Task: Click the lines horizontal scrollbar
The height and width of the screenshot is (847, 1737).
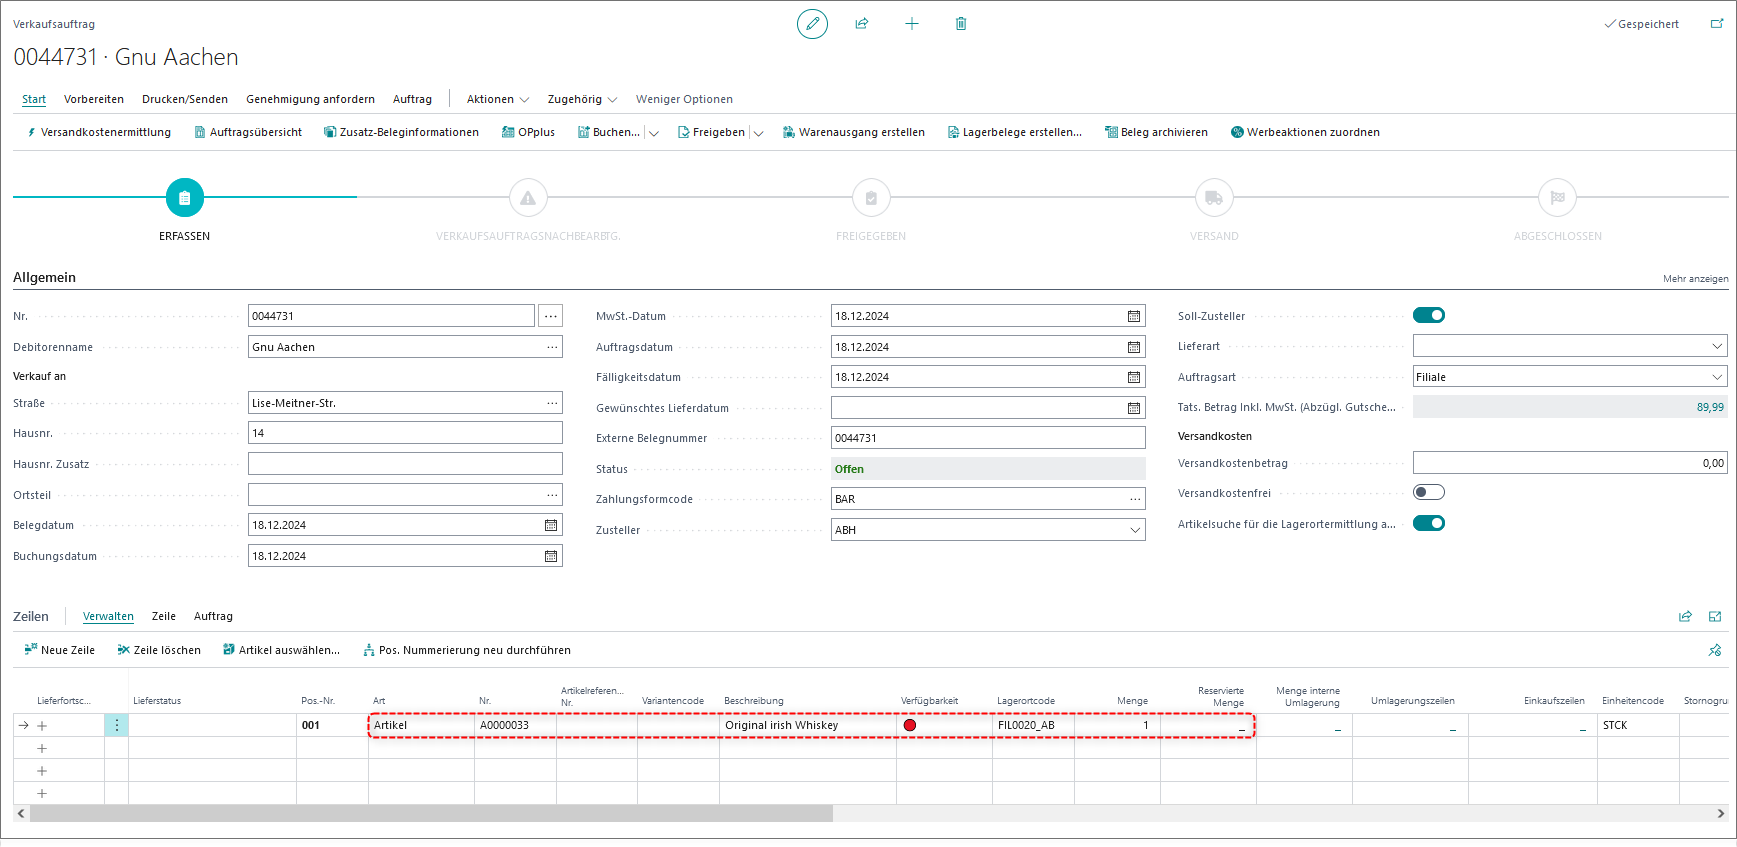Action: [431, 814]
